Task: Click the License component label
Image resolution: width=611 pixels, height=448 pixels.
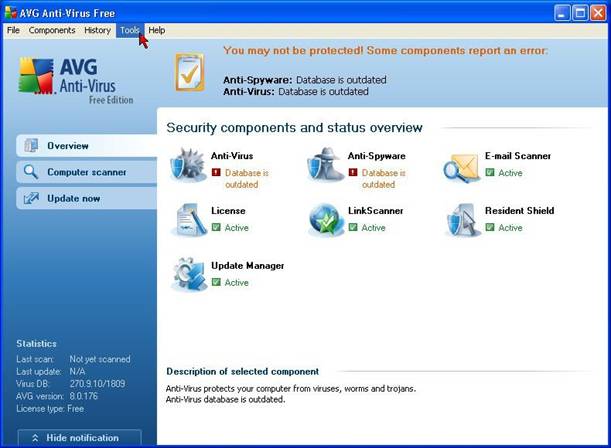Action: click(228, 211)
